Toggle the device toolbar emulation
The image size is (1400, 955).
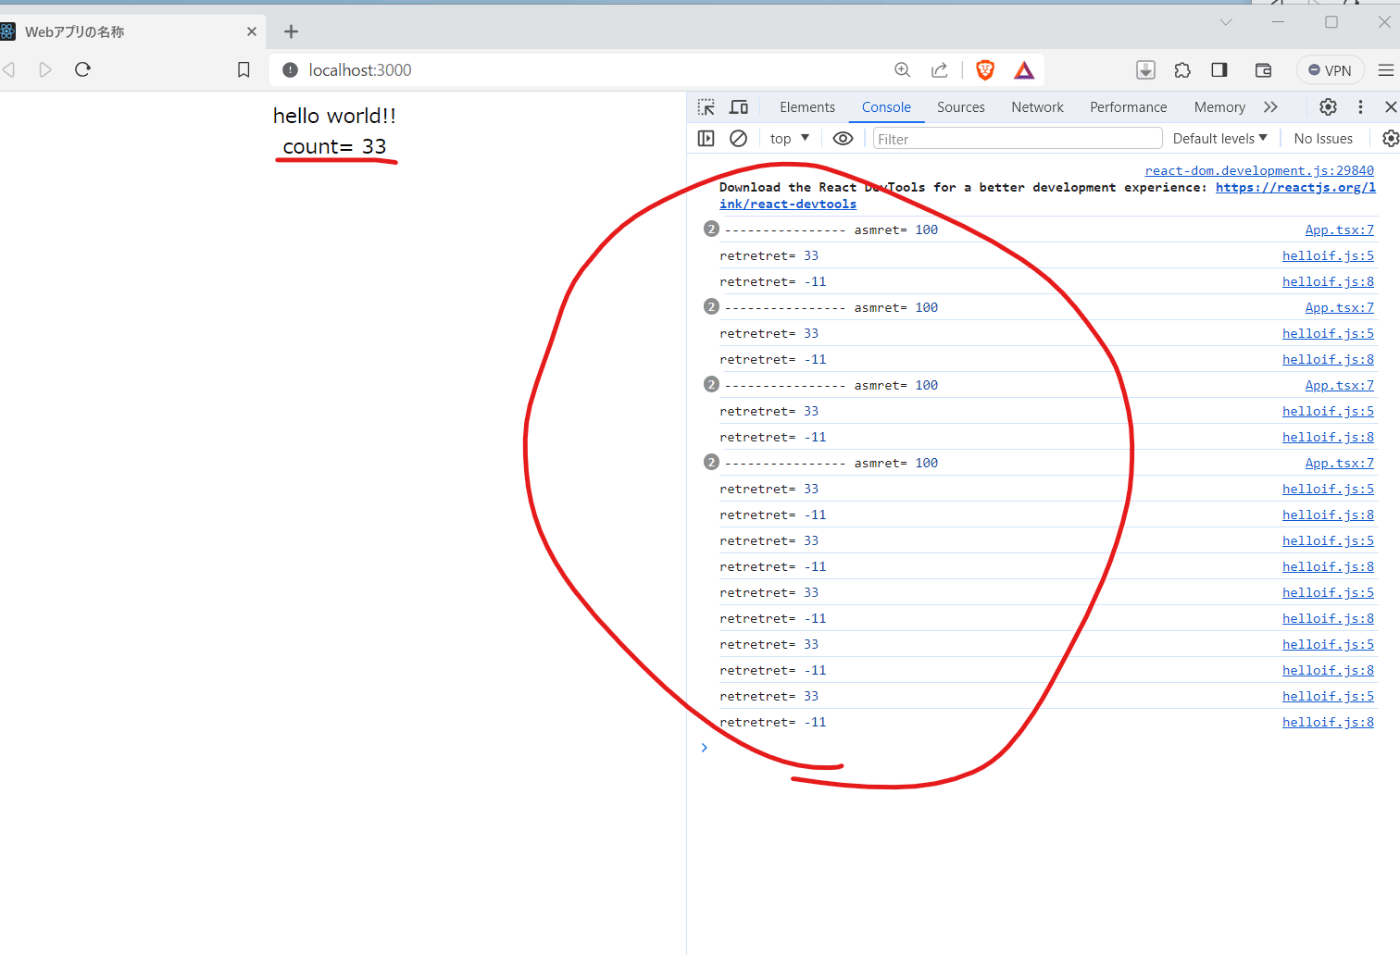(738, 107)
